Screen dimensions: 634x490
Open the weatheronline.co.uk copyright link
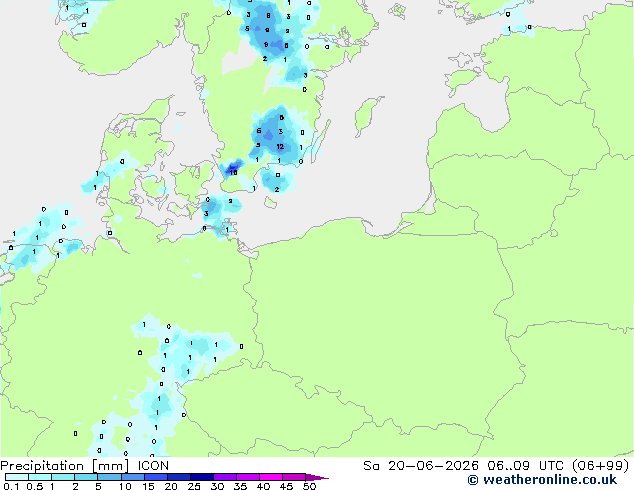[542, 480]
